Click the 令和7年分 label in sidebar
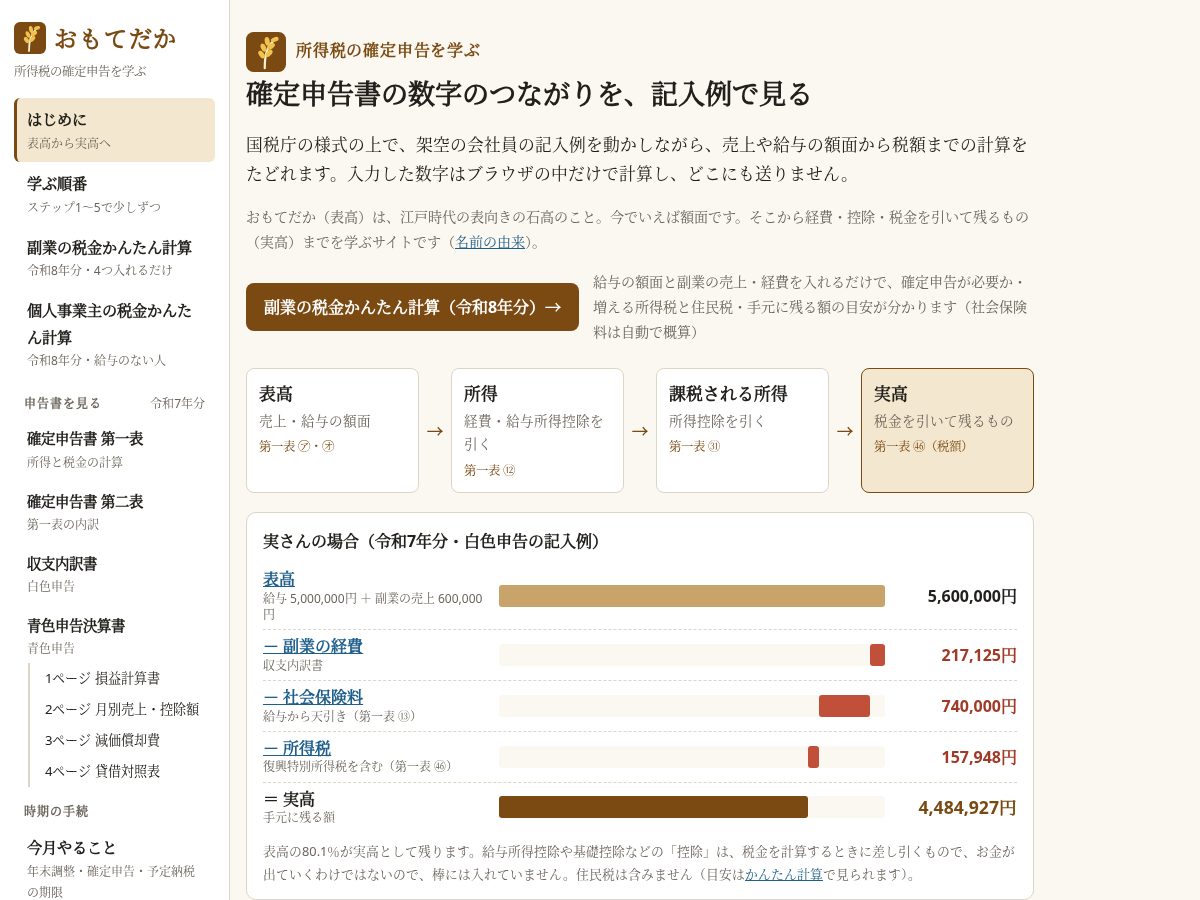The image size is (1200, 900). (x=178, y=403)
